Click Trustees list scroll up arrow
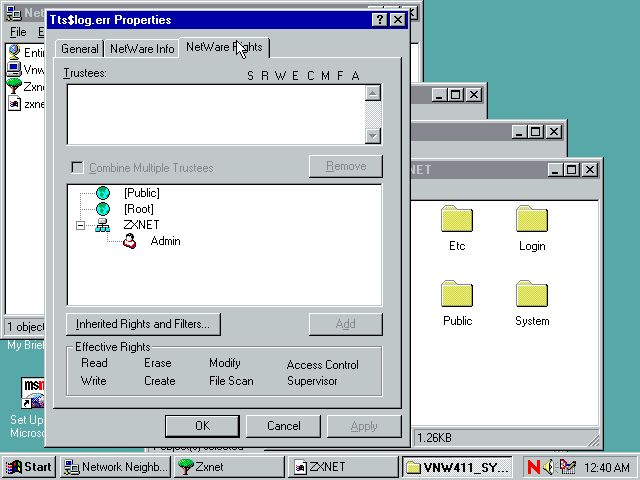The height and width of the screenshot is (480, 640). point(373,93)
